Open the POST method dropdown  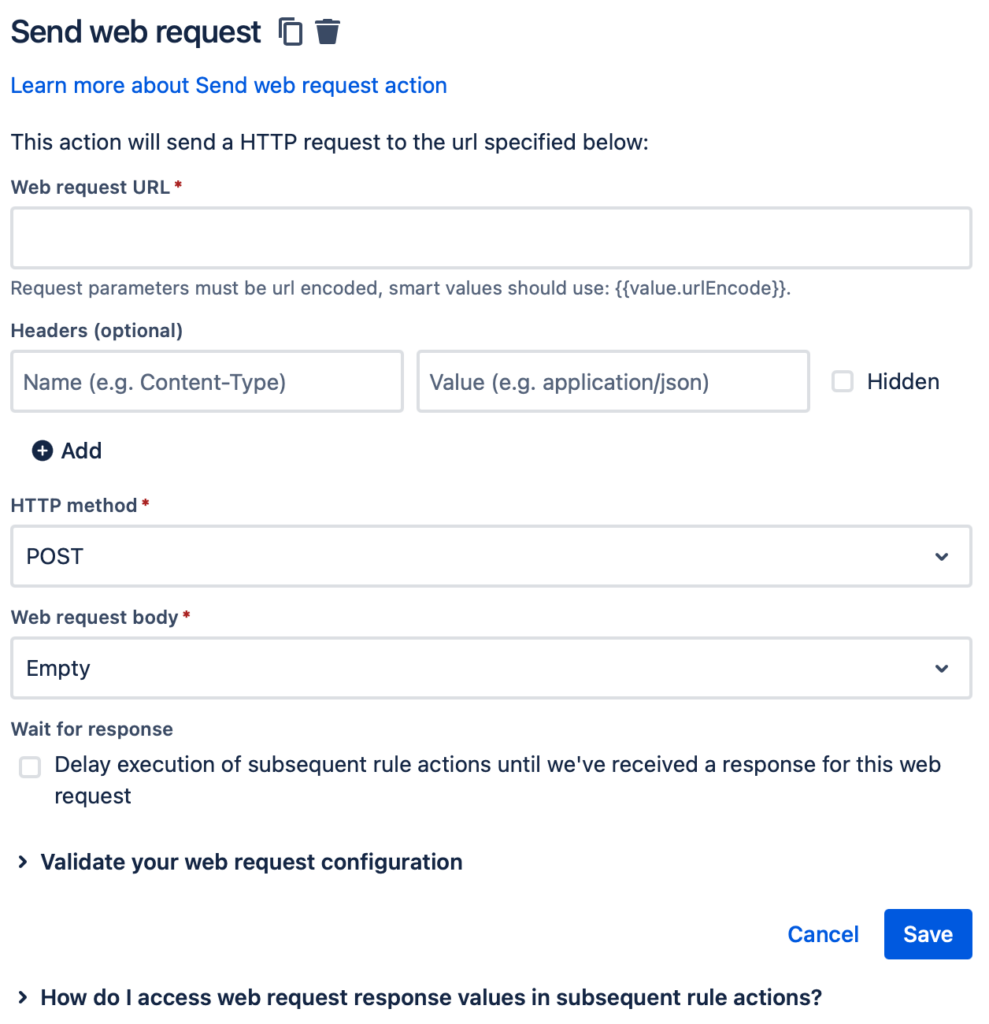click(491, 556)
